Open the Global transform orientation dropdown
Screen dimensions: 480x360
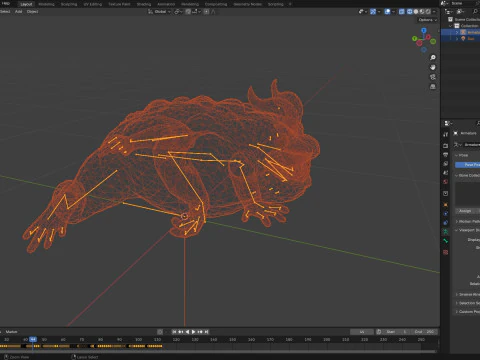(x=159, y=12)
